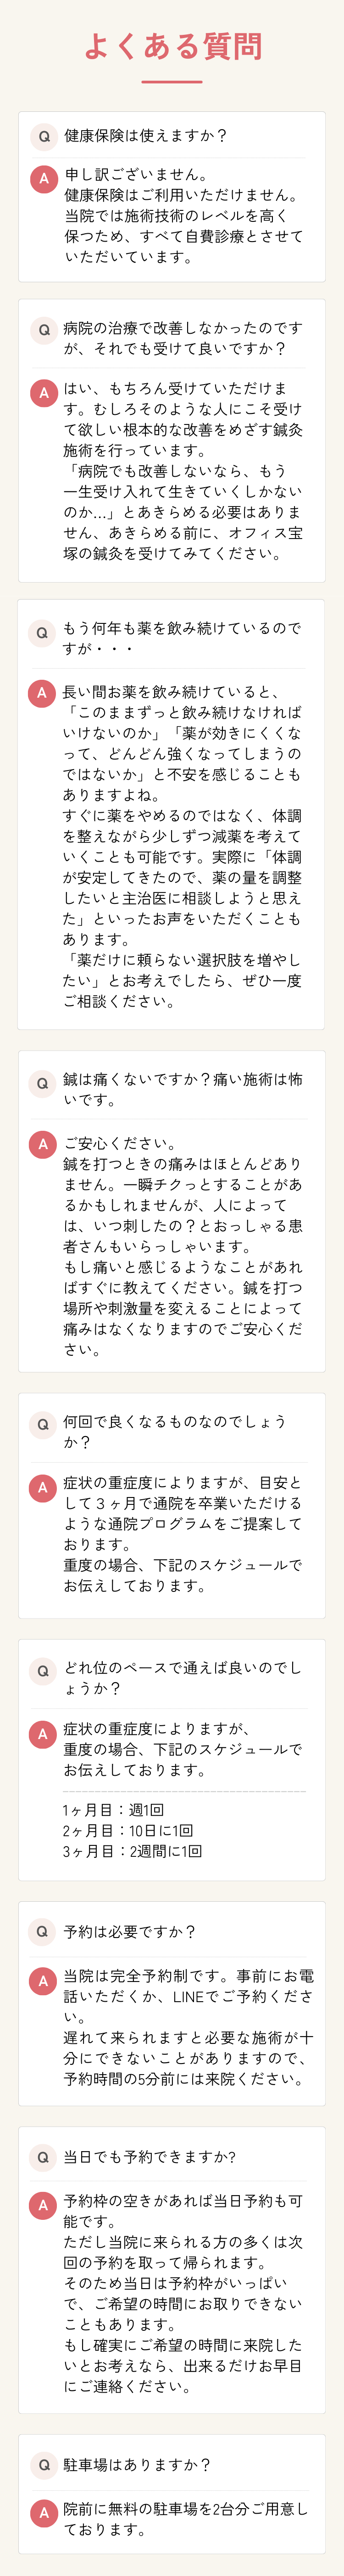The height and width of the screenshot is (2576, 344).
Task: Expand the 当日でも予約できますか? question
Action: [x=172, y=2158]
